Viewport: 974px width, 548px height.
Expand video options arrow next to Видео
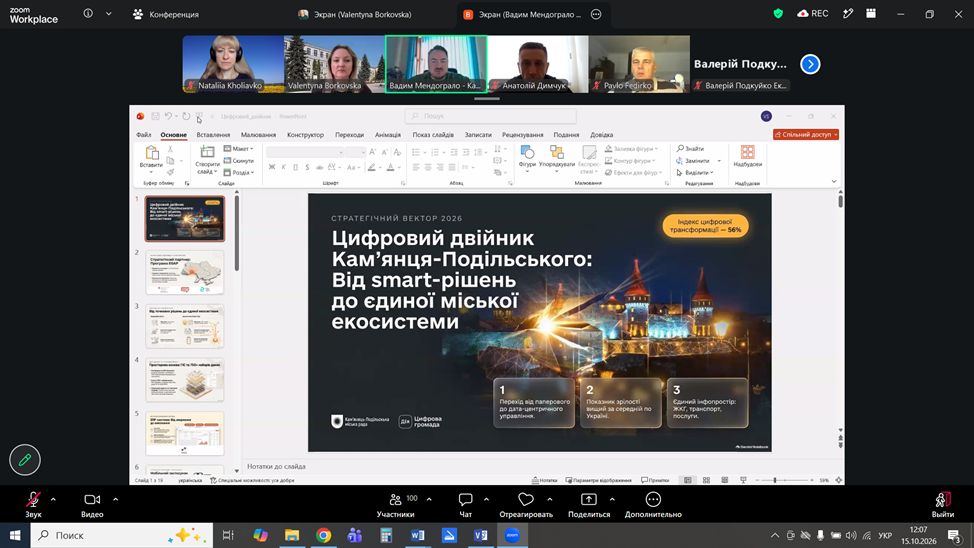coord(116,499)
